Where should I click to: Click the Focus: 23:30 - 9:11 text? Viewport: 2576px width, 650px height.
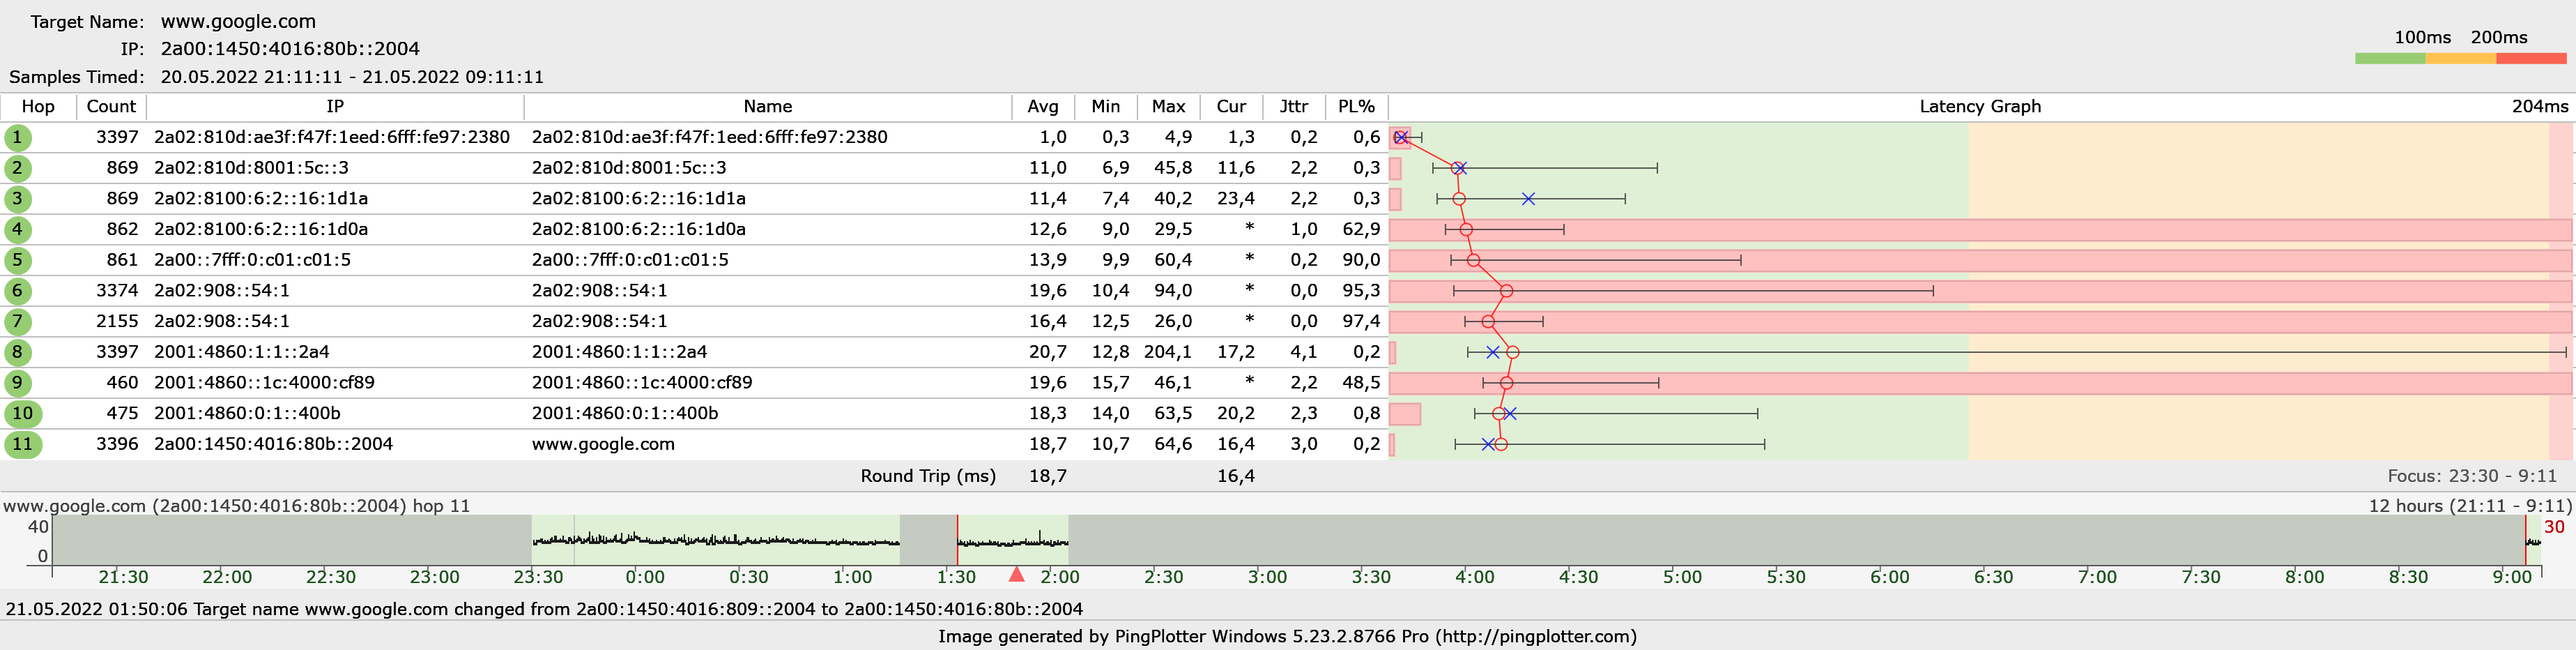[2471, 476]
